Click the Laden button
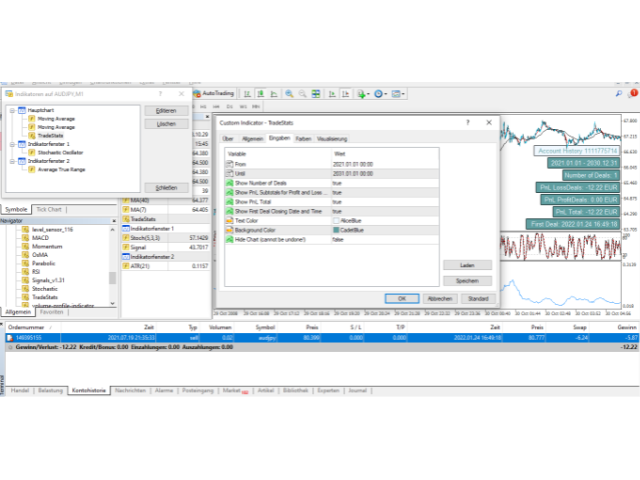This screenshot has width=640, height=480. pyautogui.click(x=467, y=265)
